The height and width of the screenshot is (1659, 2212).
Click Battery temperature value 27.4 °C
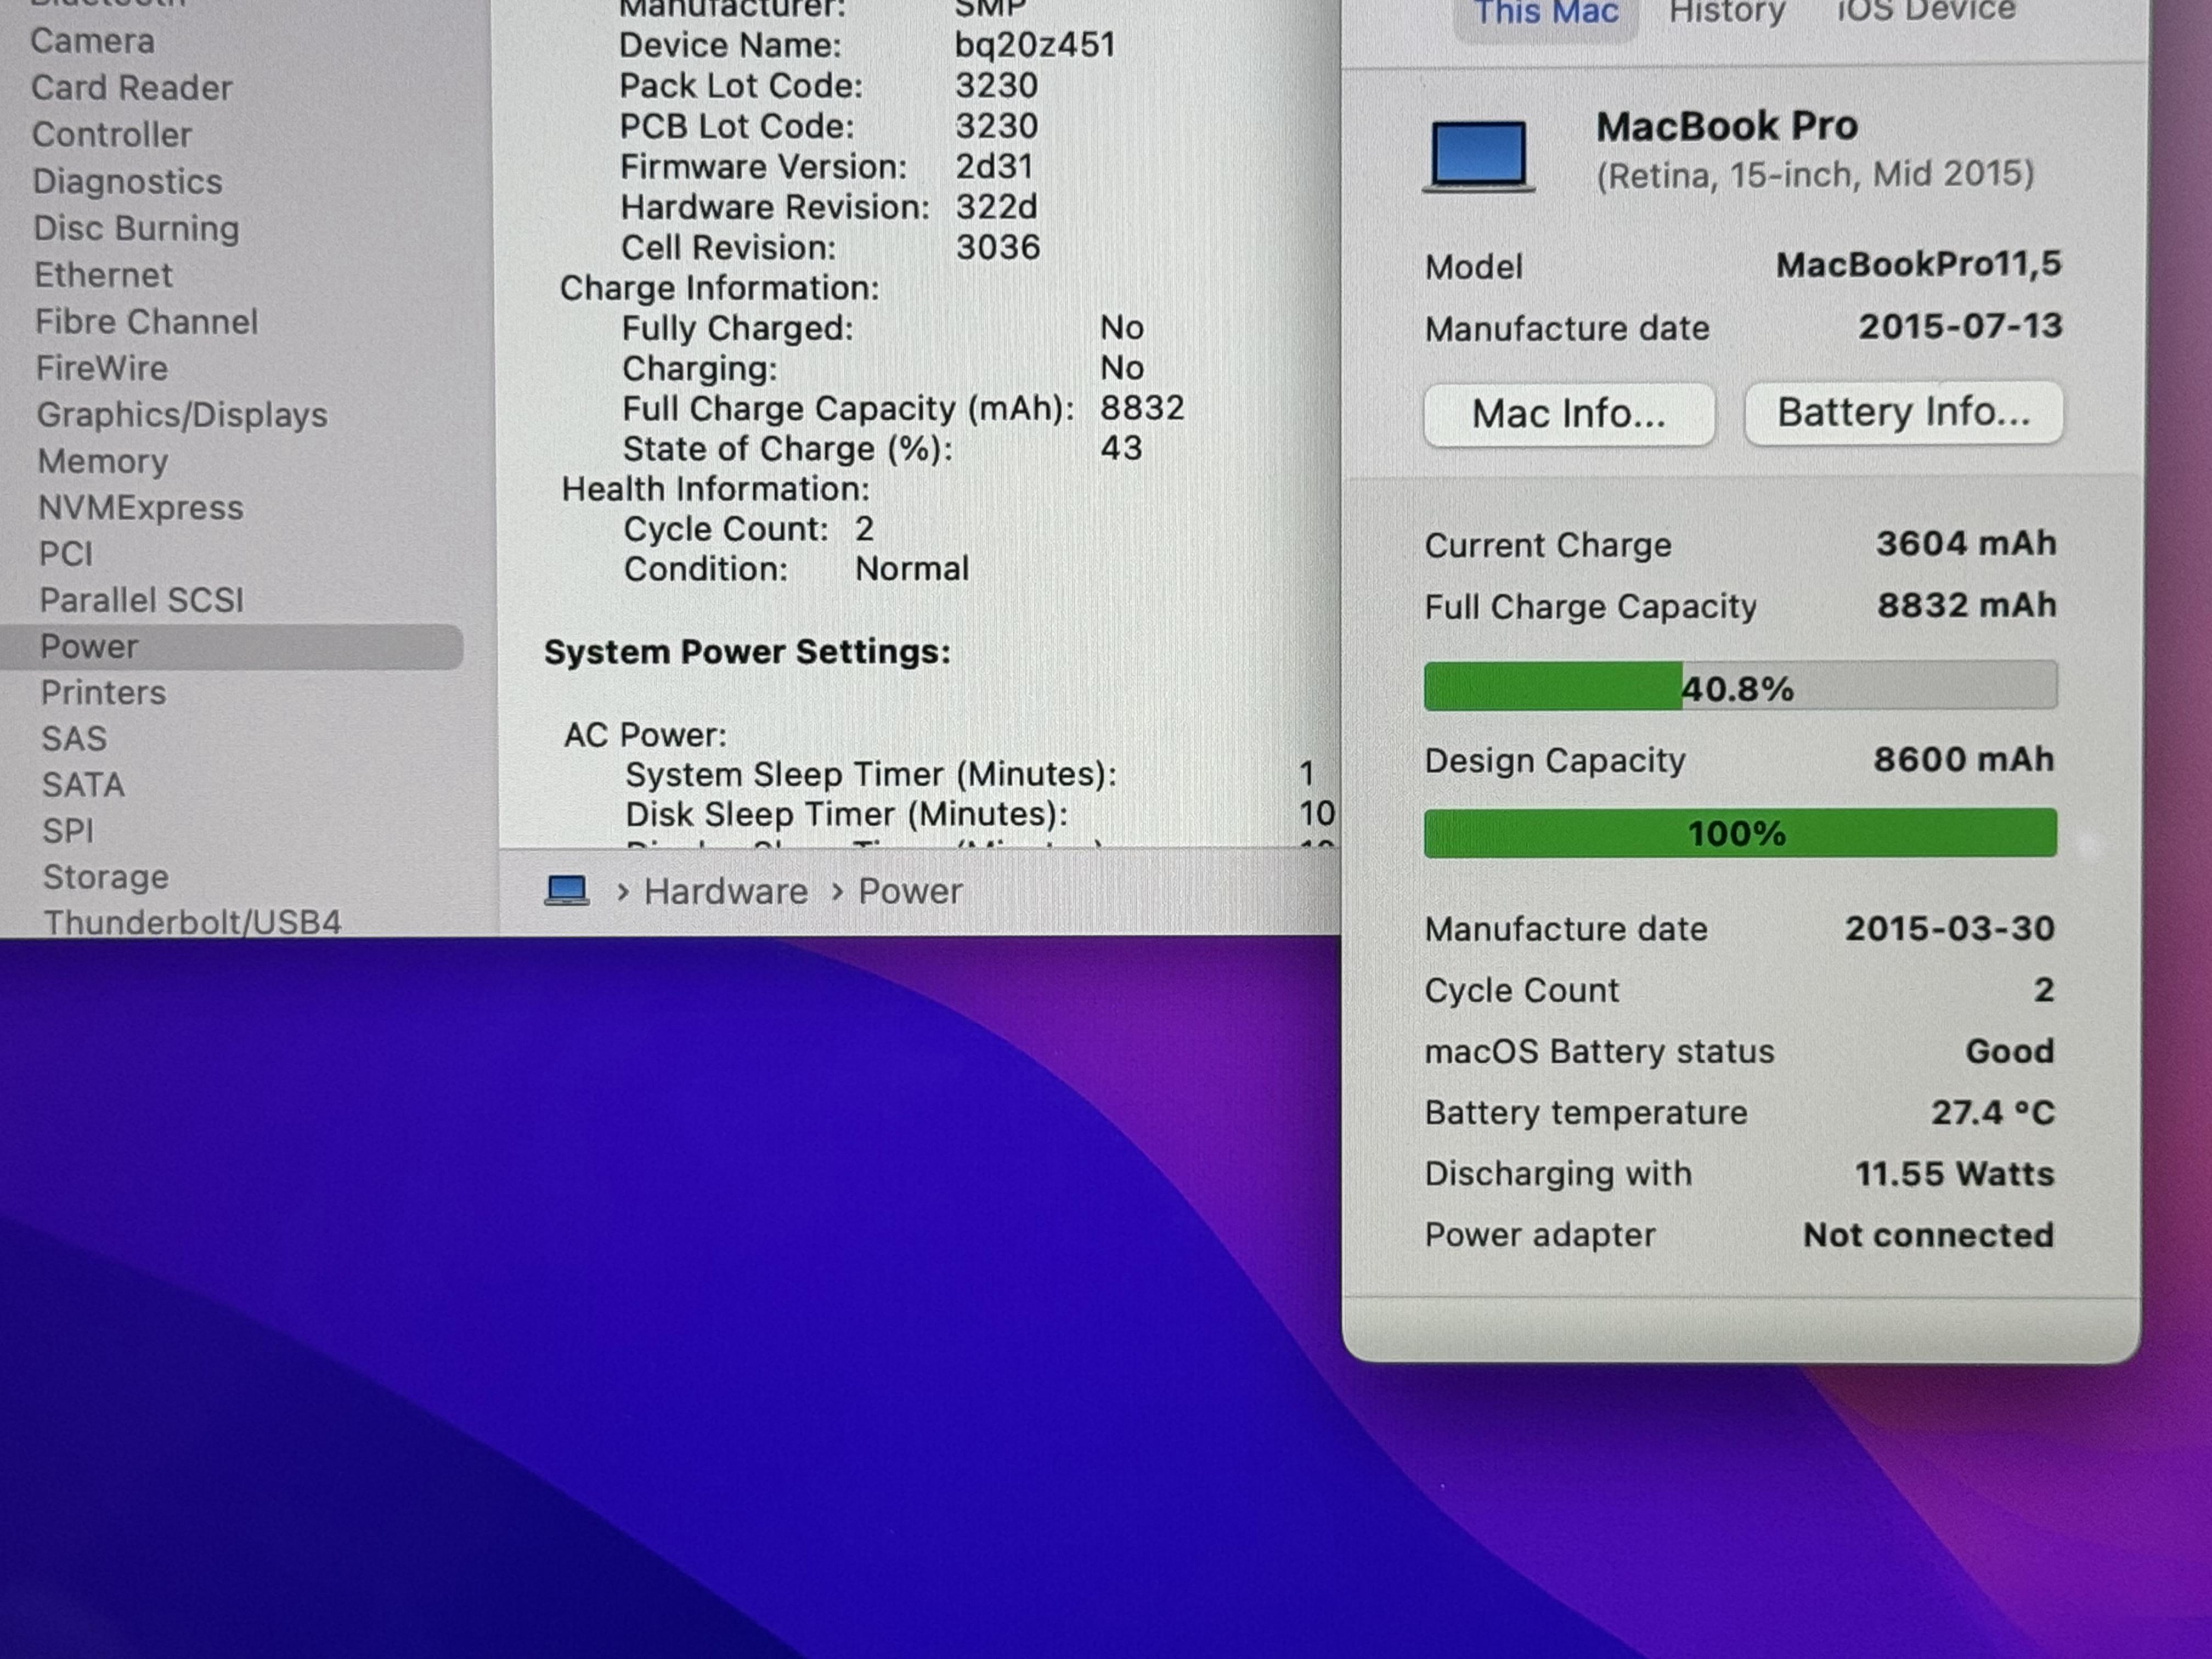tap(1992, 1113)
